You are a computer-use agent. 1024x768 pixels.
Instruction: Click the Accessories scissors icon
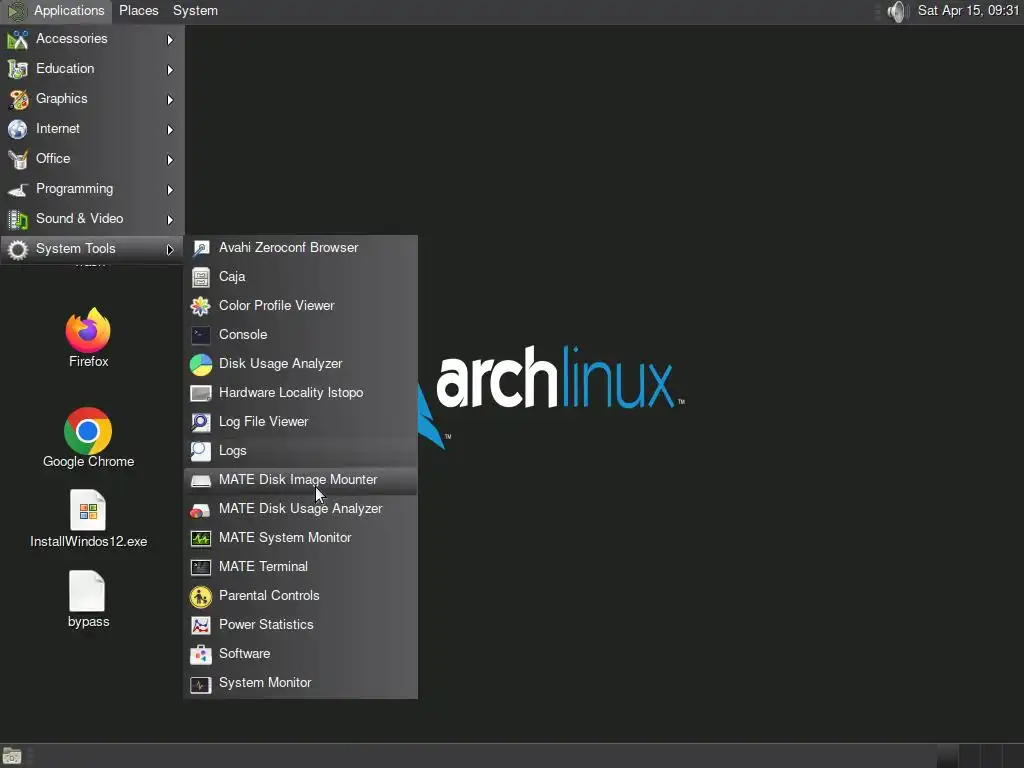click(18, 39)
